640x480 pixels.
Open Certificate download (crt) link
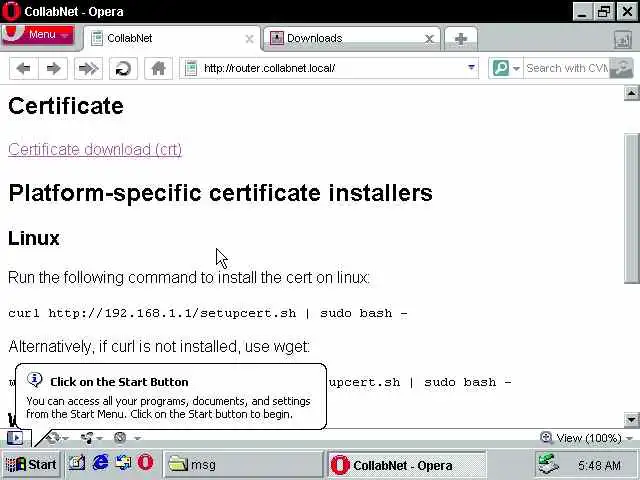point(95,149)
